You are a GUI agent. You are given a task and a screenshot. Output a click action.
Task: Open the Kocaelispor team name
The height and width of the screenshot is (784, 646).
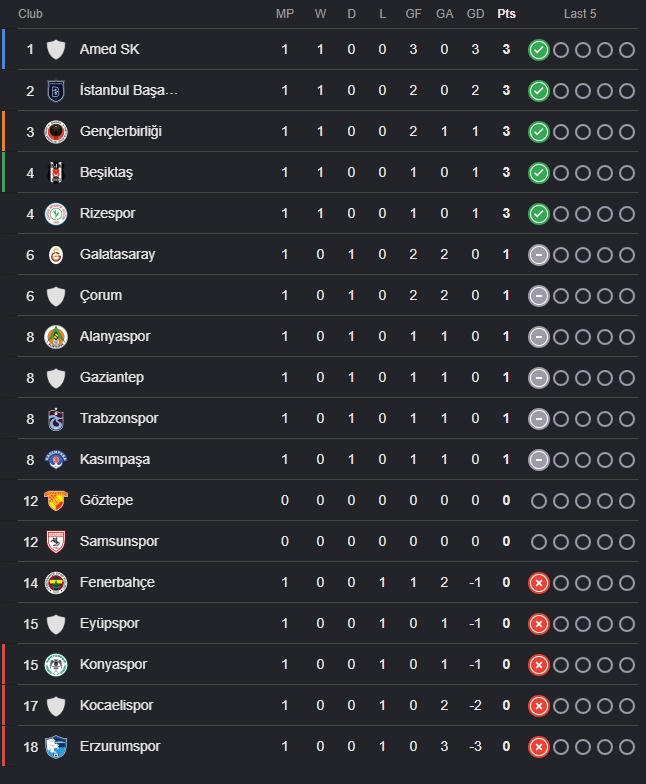116,706
